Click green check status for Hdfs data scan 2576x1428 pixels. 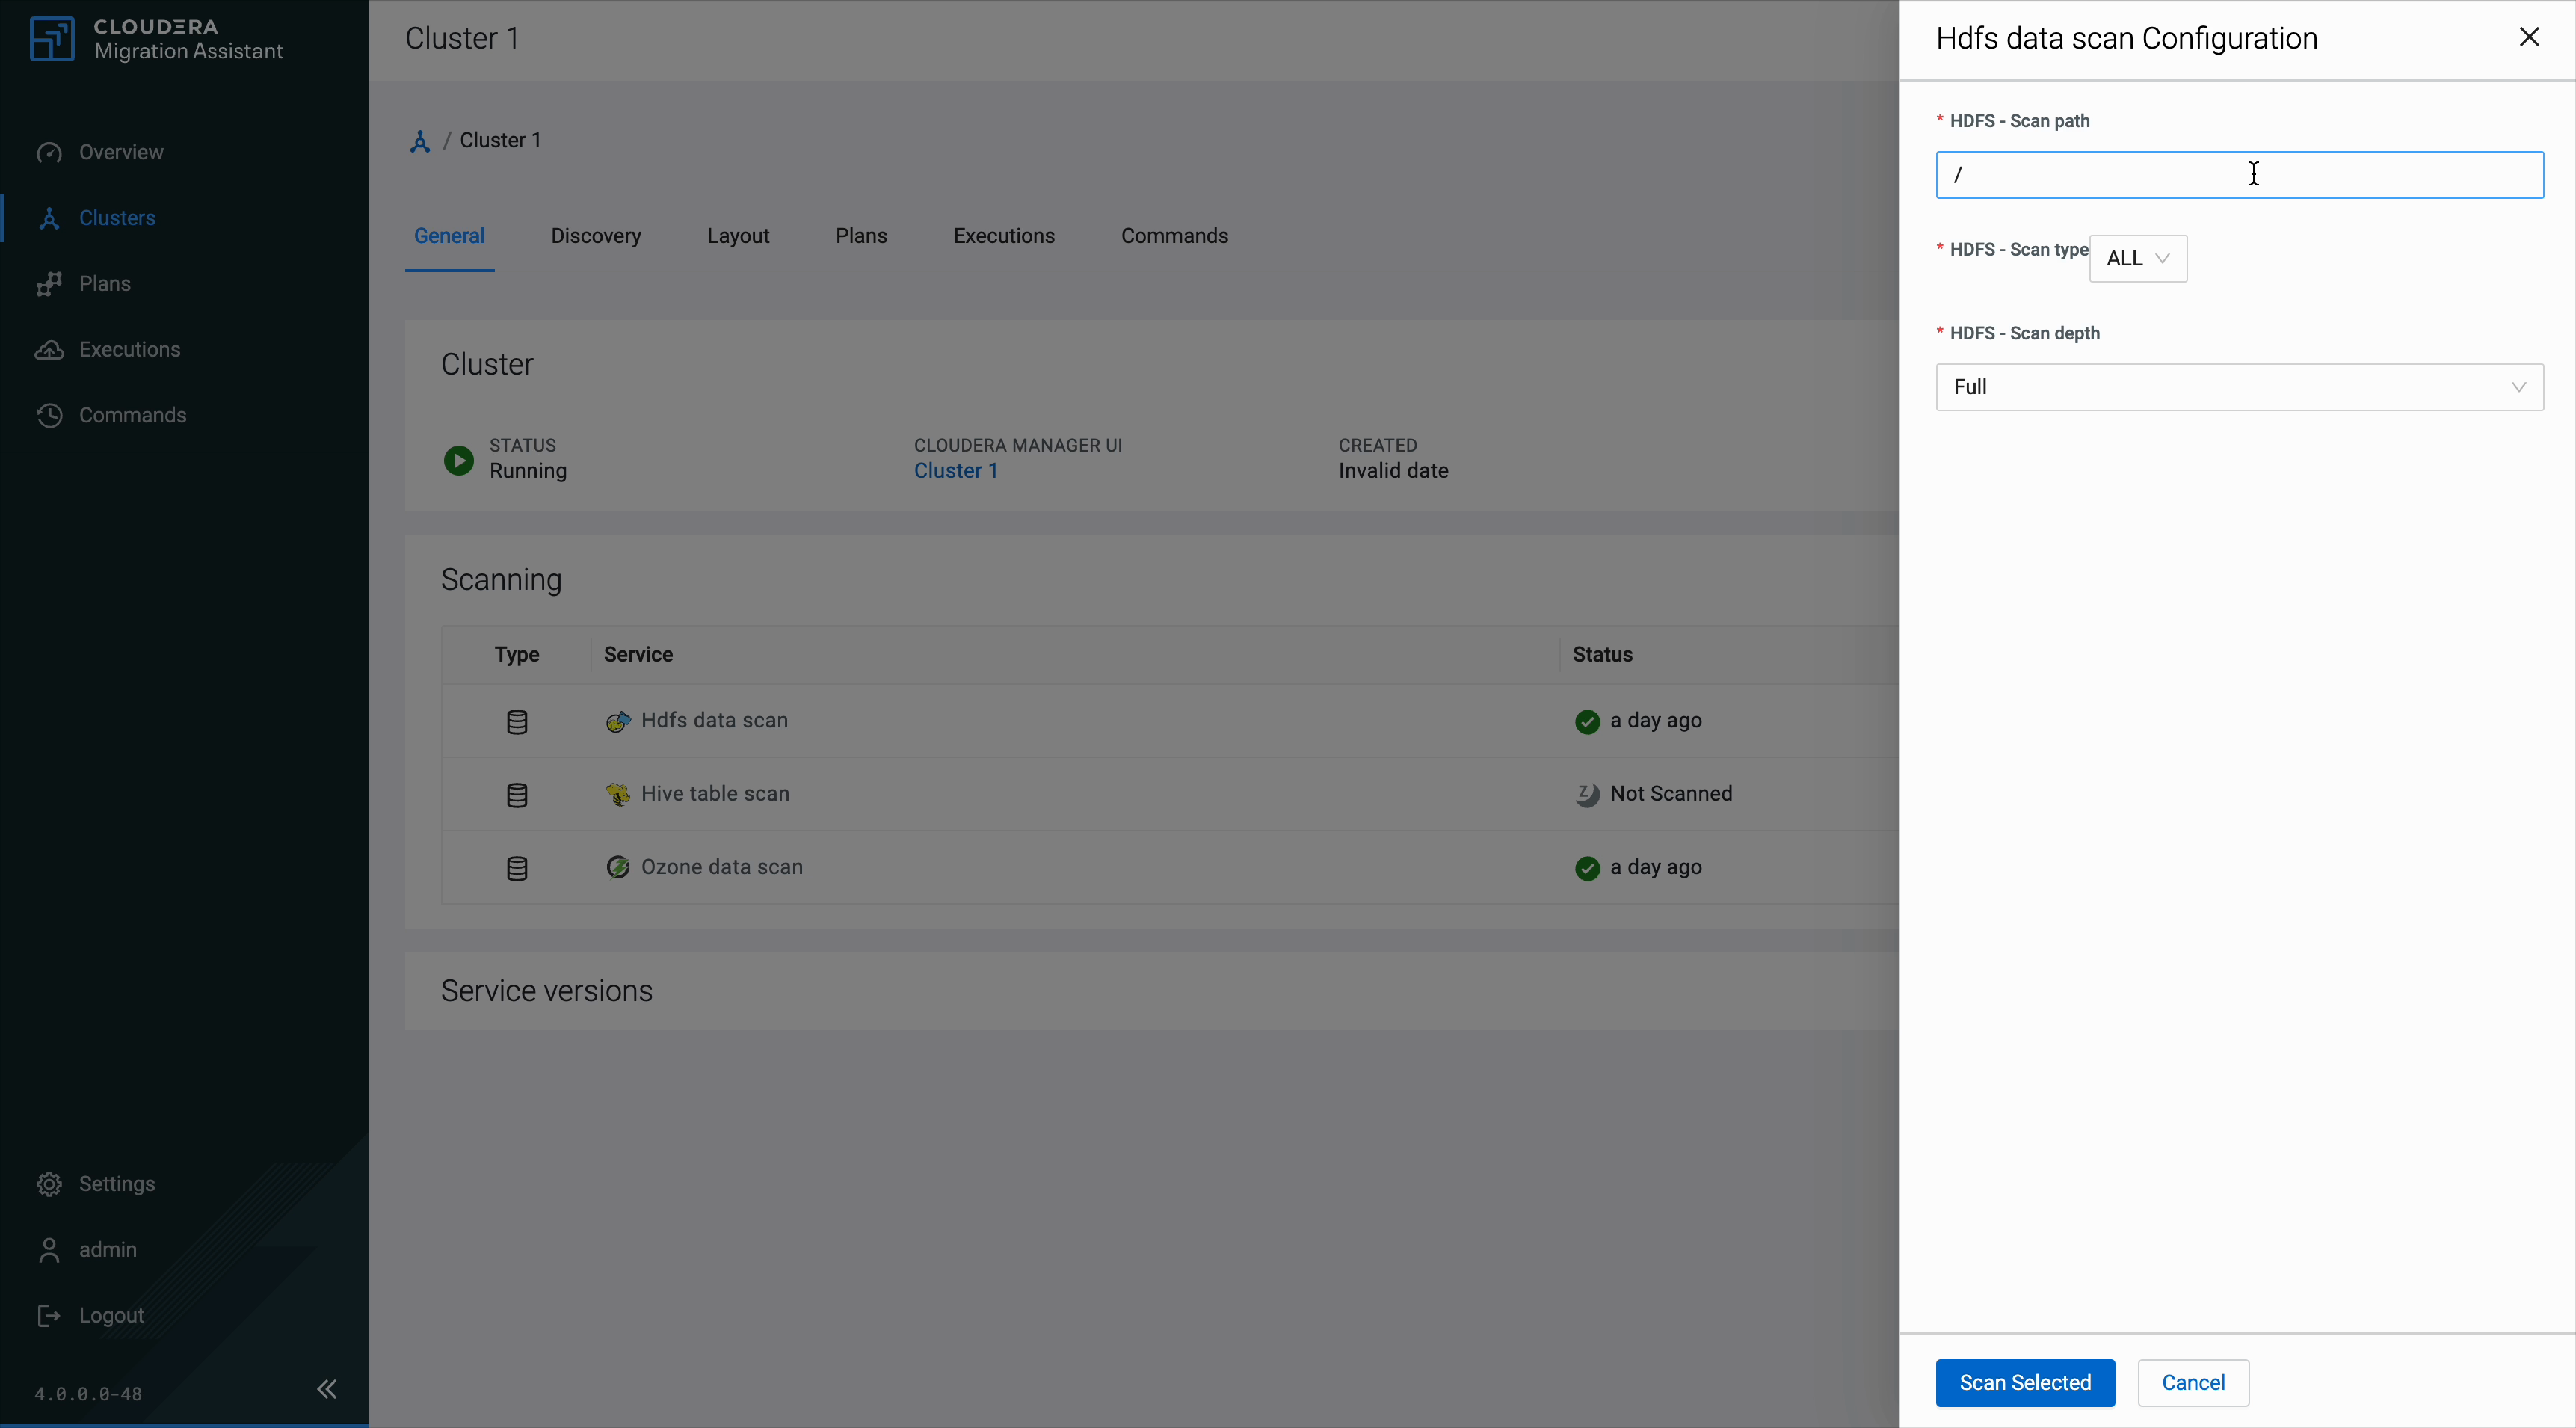tap(1587, 722)
